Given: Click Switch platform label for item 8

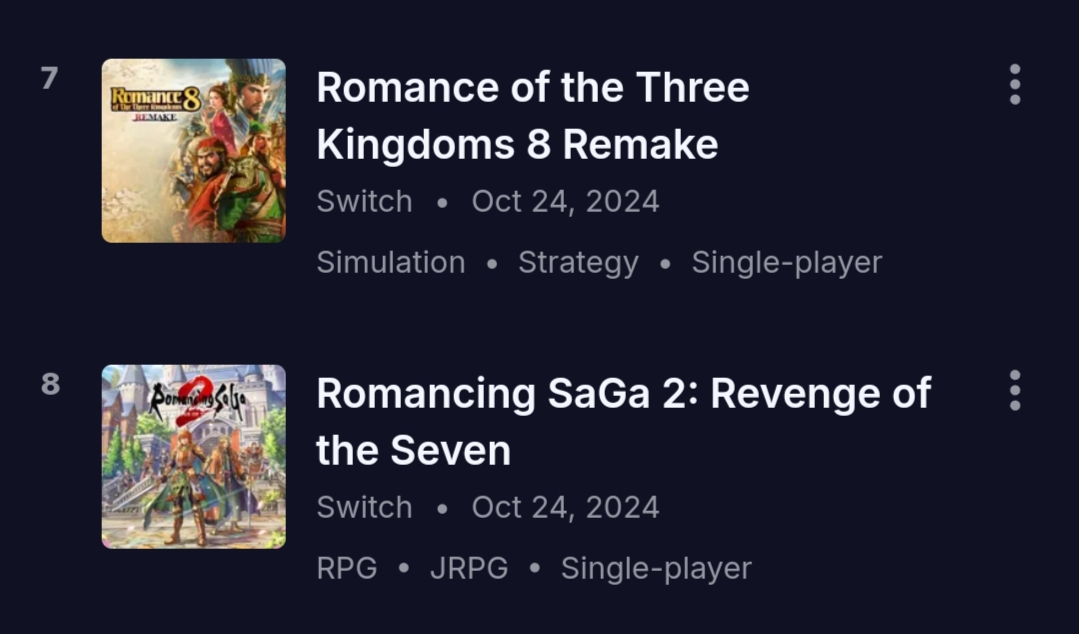Looking at the screenshot, I should (364, 507).
